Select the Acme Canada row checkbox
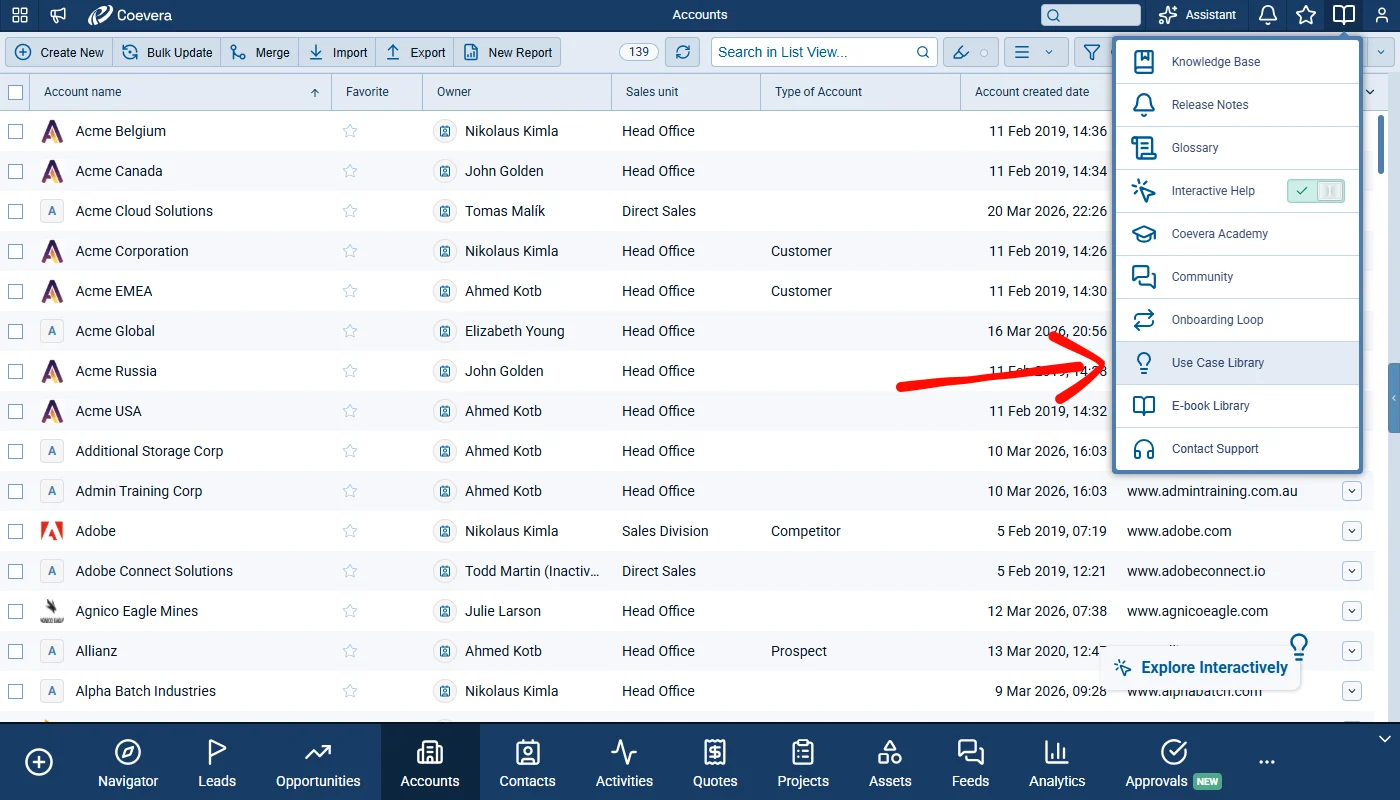Image resolution: width=1400 pixels, height=800 pixels. (15, 171)
